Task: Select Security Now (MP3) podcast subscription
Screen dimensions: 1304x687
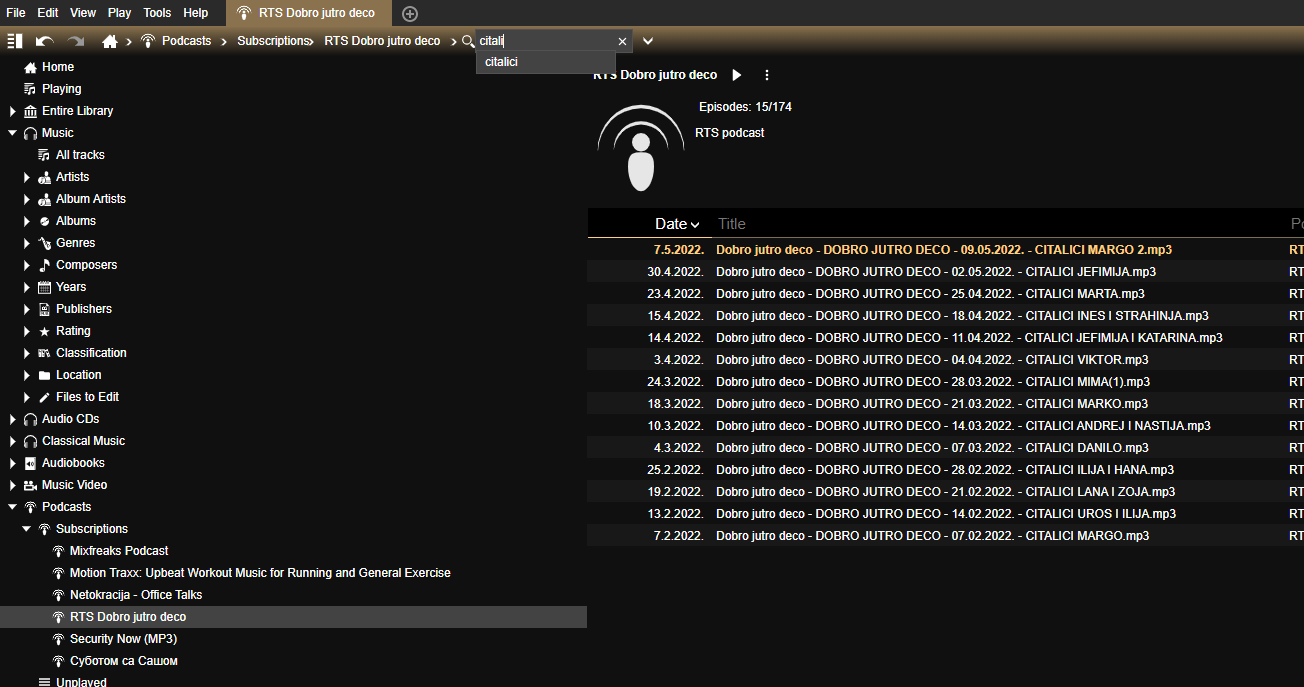Action: tap(123, 639)
